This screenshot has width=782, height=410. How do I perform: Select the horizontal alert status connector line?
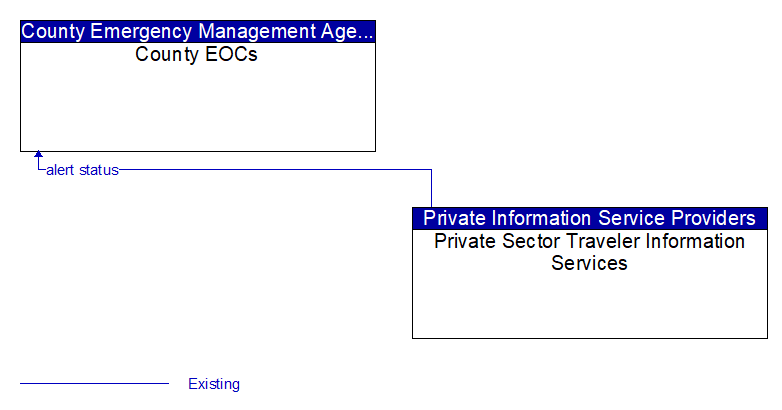(275, 170)
